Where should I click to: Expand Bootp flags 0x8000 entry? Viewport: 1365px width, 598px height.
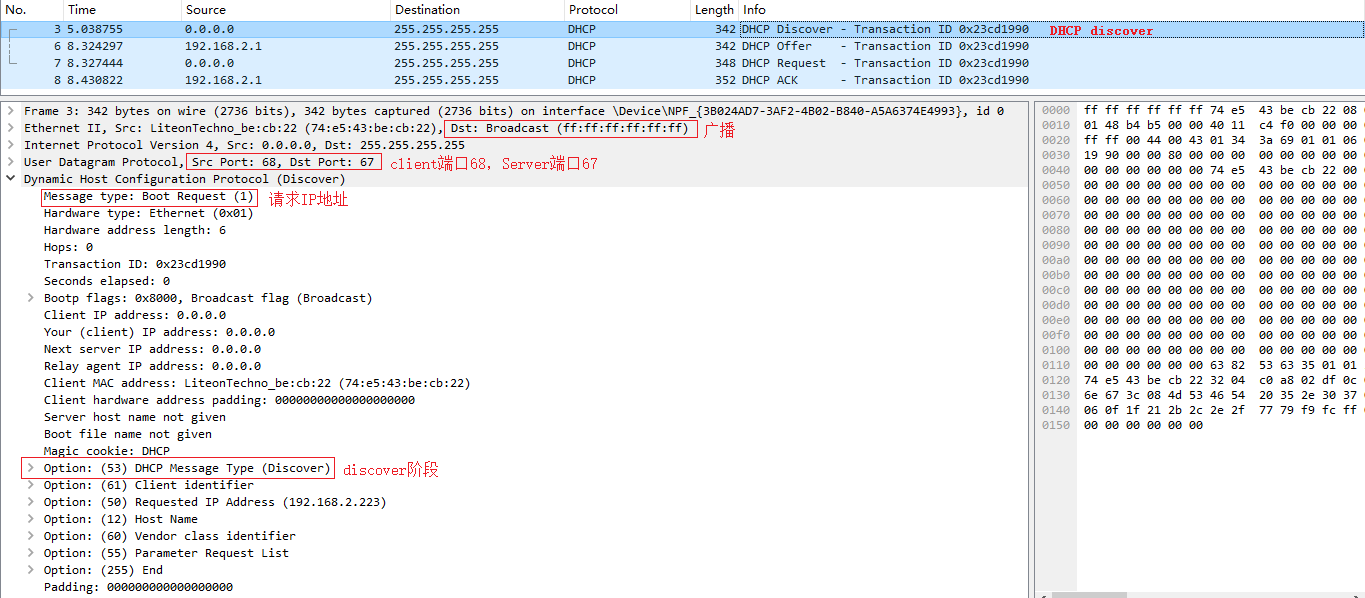pos(31,298)
